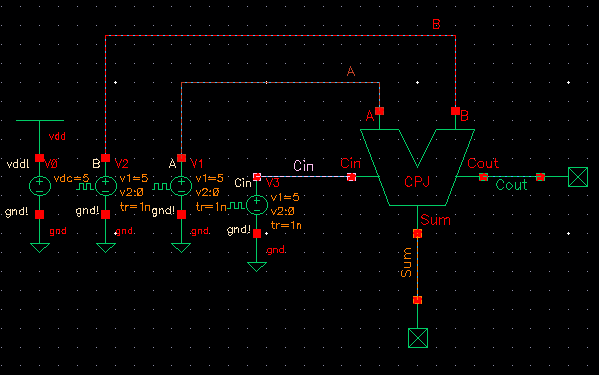Select ground symbol under V0 source
The width and height of the screenshot is (599, 375).
pyautogui.click(x=40, y=248)
